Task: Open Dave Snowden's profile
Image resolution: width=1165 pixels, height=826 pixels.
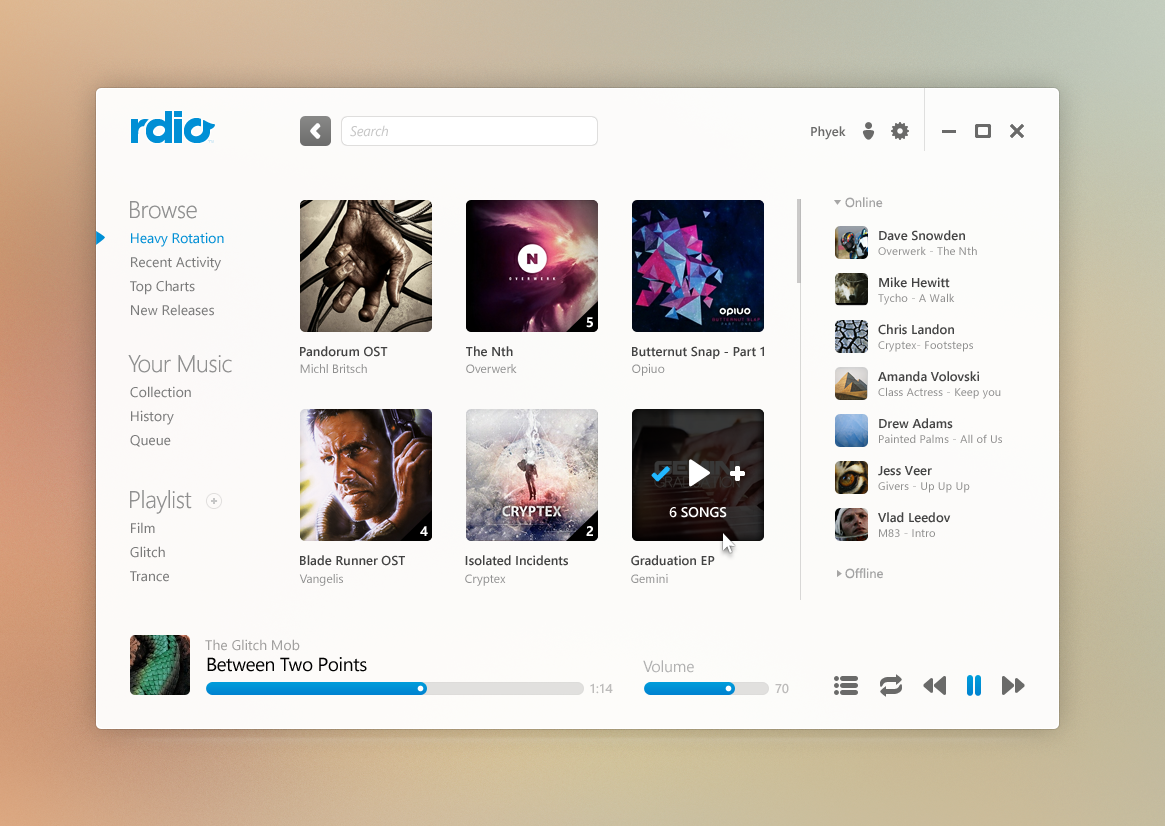Action: (x=921, y=236)
